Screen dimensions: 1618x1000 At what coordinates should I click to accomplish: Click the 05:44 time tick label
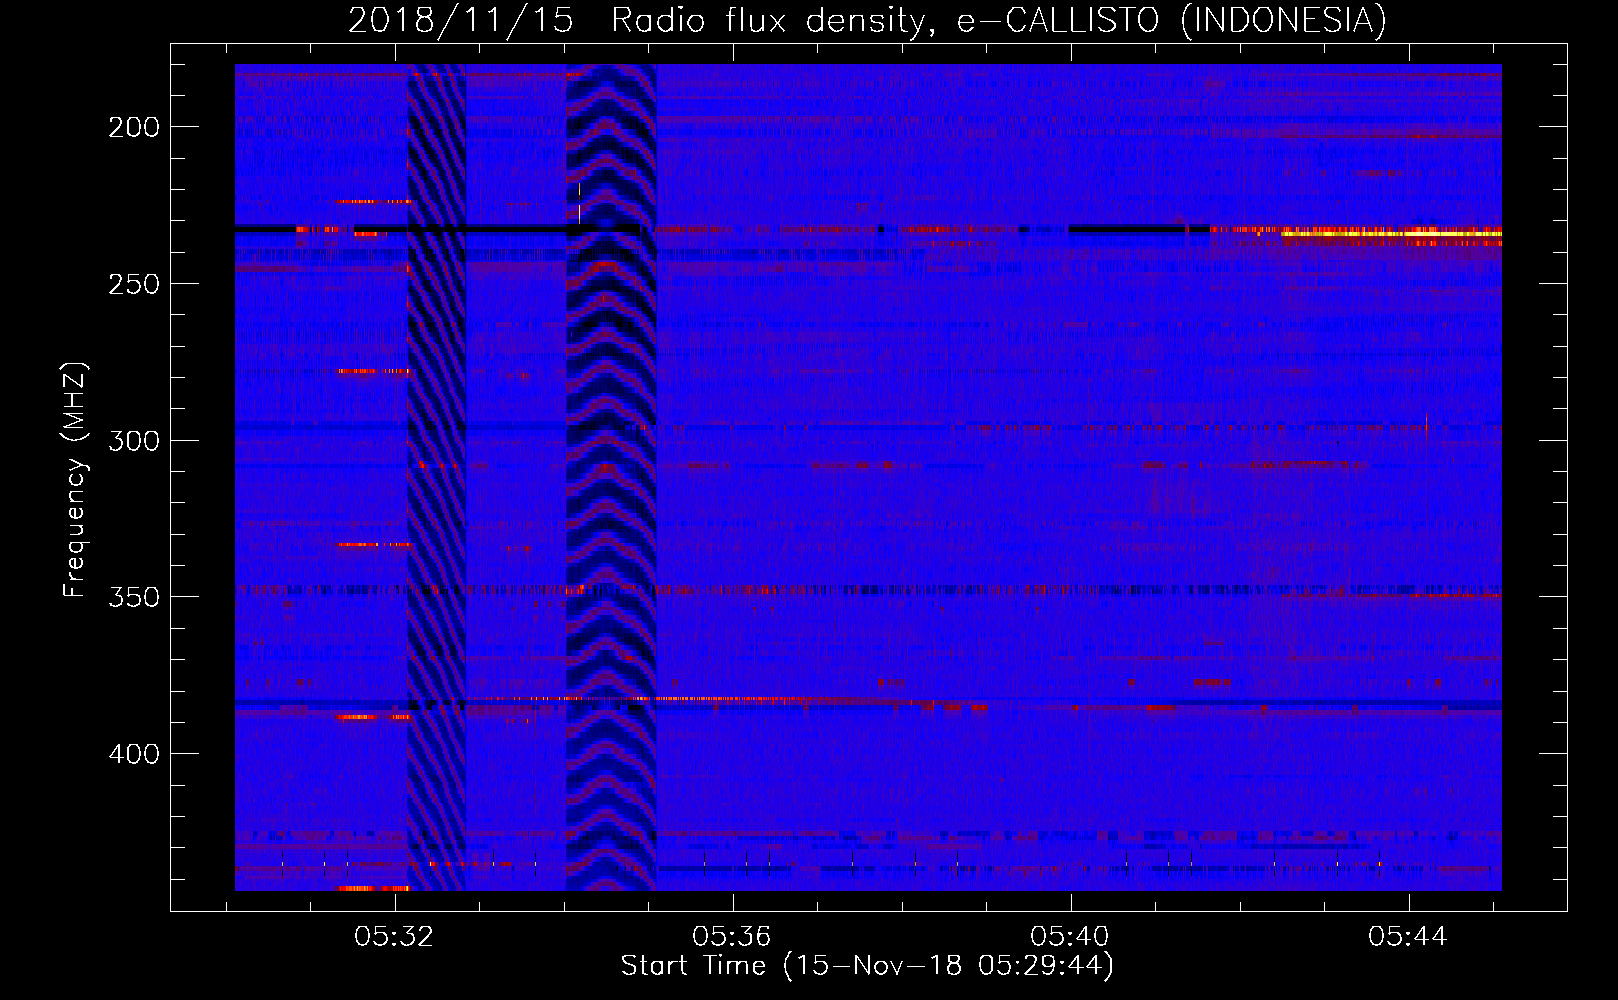point(1408,937)
